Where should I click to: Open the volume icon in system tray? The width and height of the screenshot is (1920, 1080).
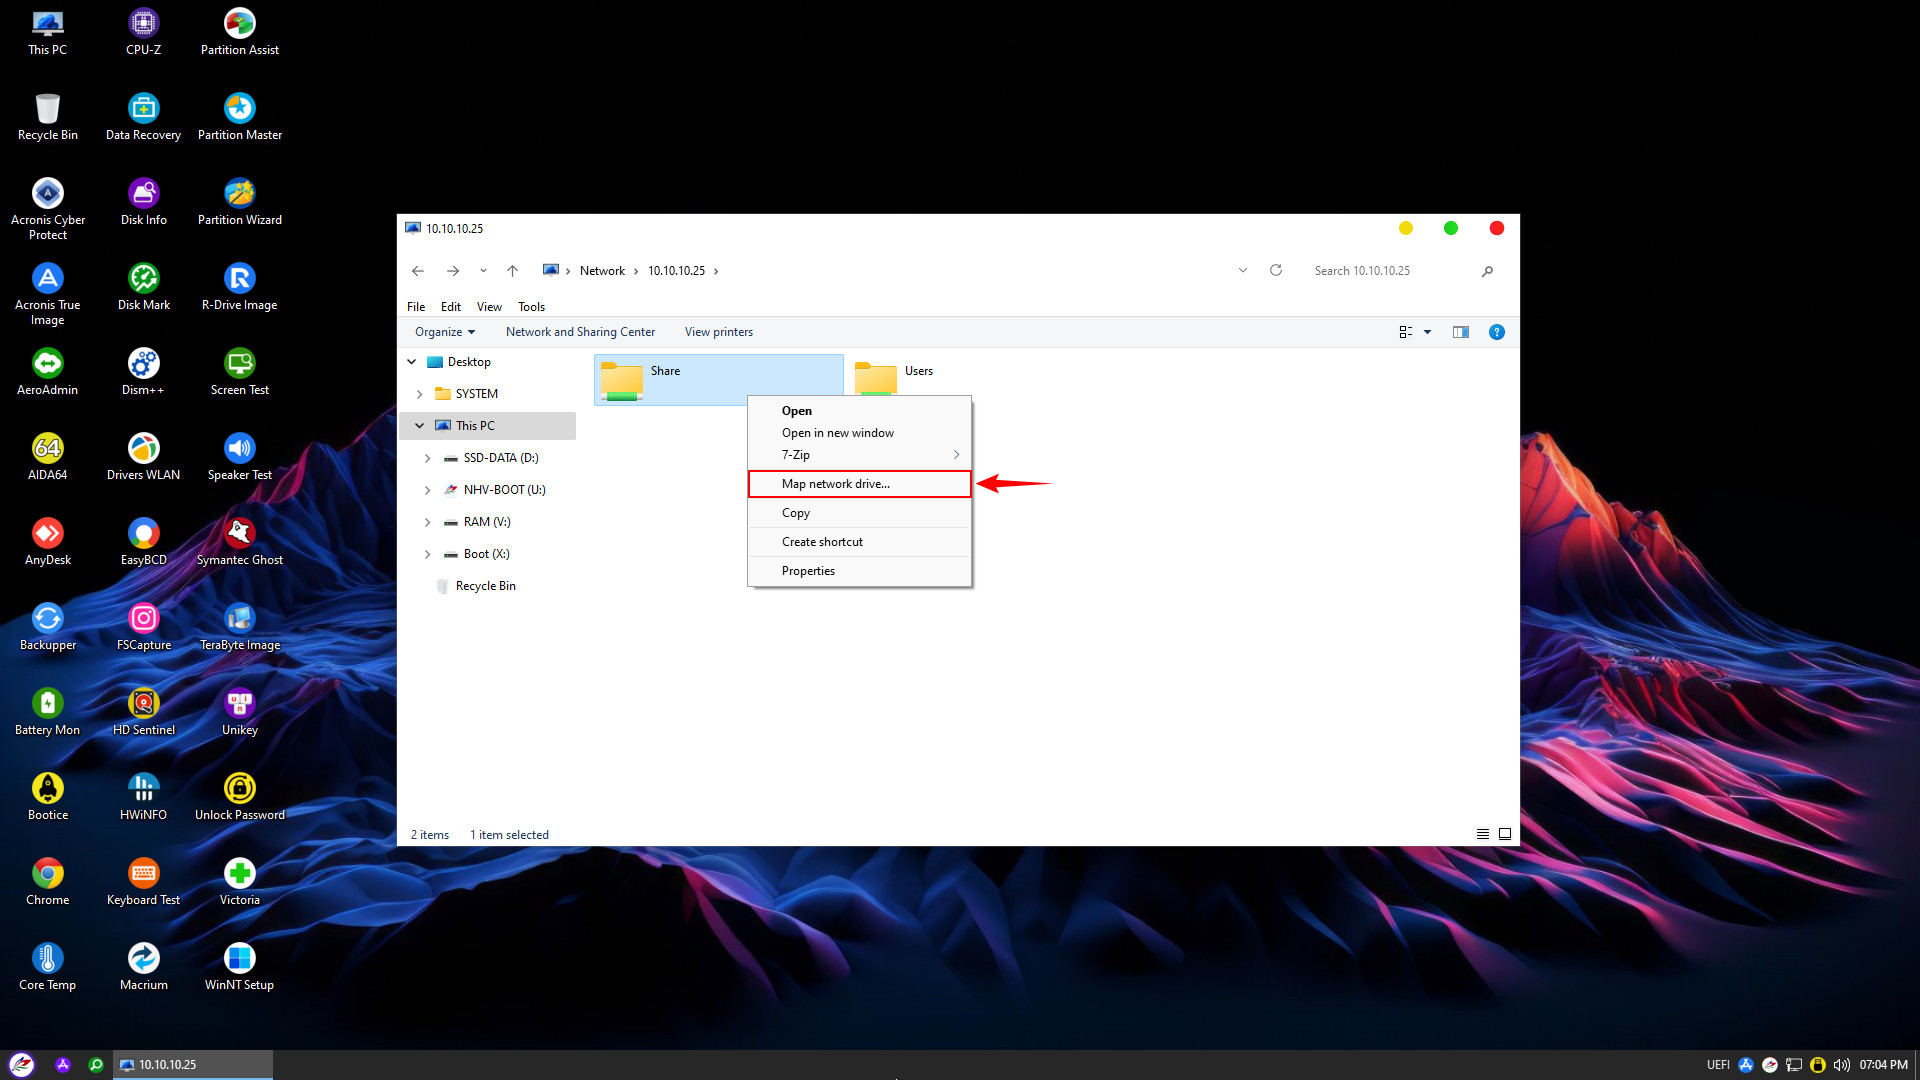[x=1841, y=1065]
